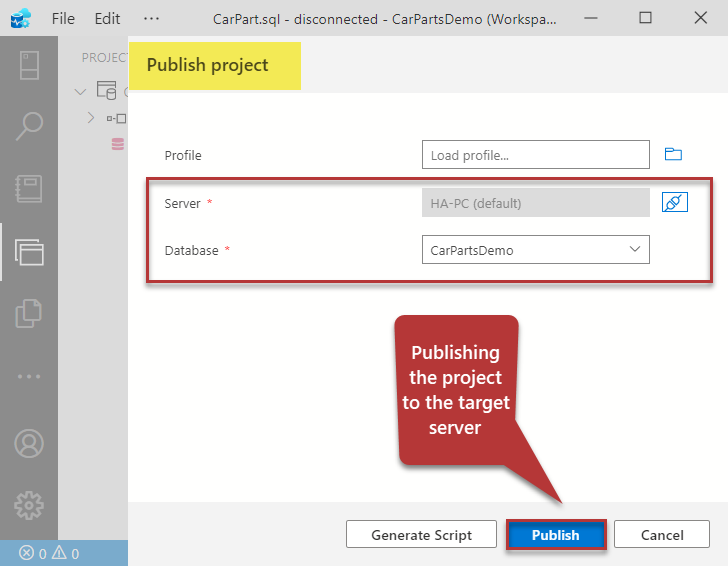Click the server connection plug icon
The image size is (728, 566).
point(675,203)
